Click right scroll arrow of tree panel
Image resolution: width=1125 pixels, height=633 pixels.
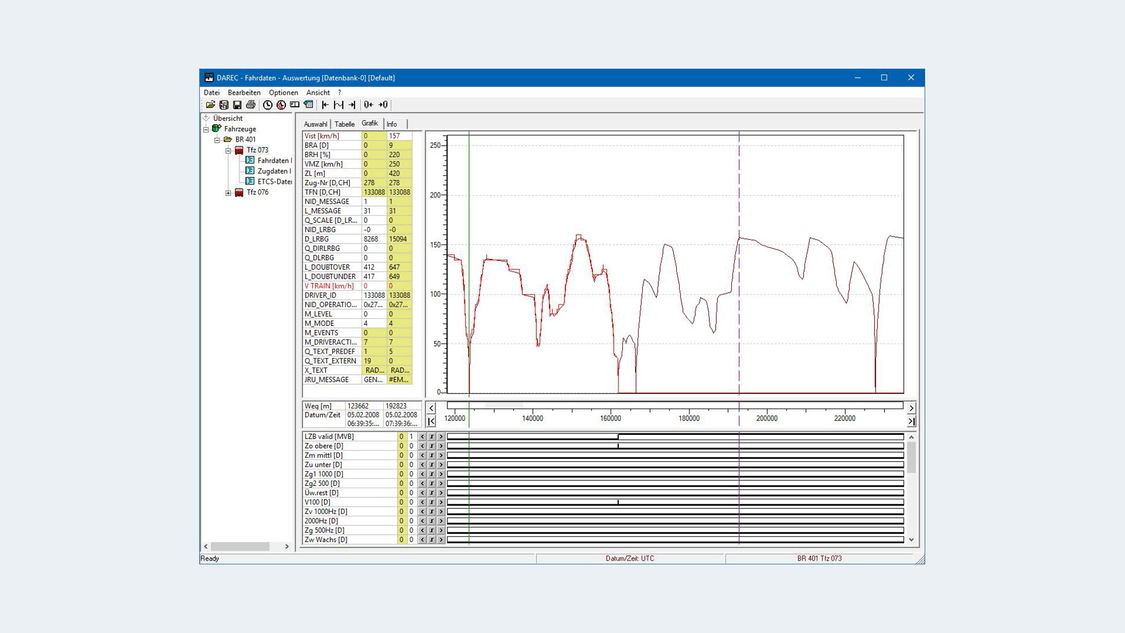[x=287, y=546]
